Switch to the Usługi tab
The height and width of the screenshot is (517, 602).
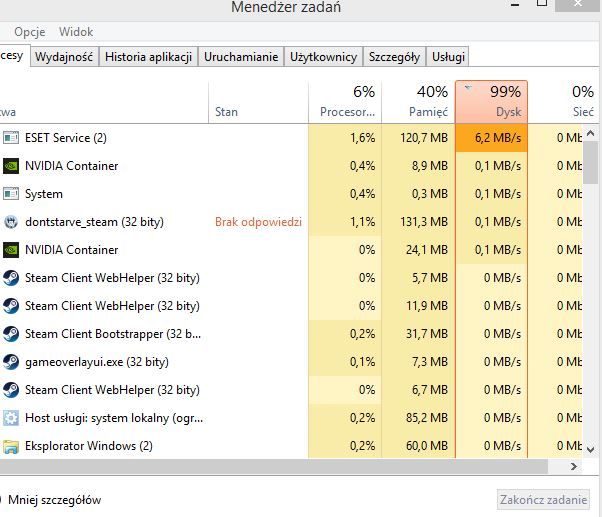point(448,57)
